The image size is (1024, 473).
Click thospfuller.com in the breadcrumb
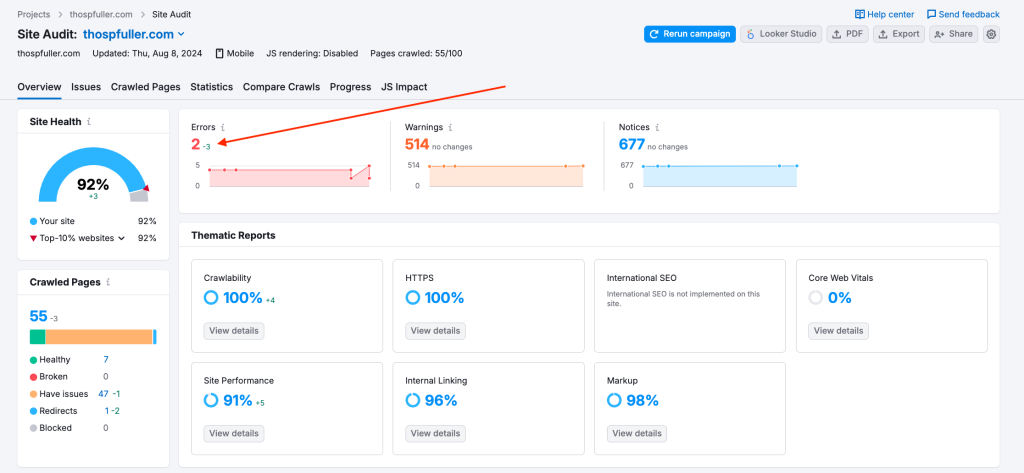(x=100, y=14)
